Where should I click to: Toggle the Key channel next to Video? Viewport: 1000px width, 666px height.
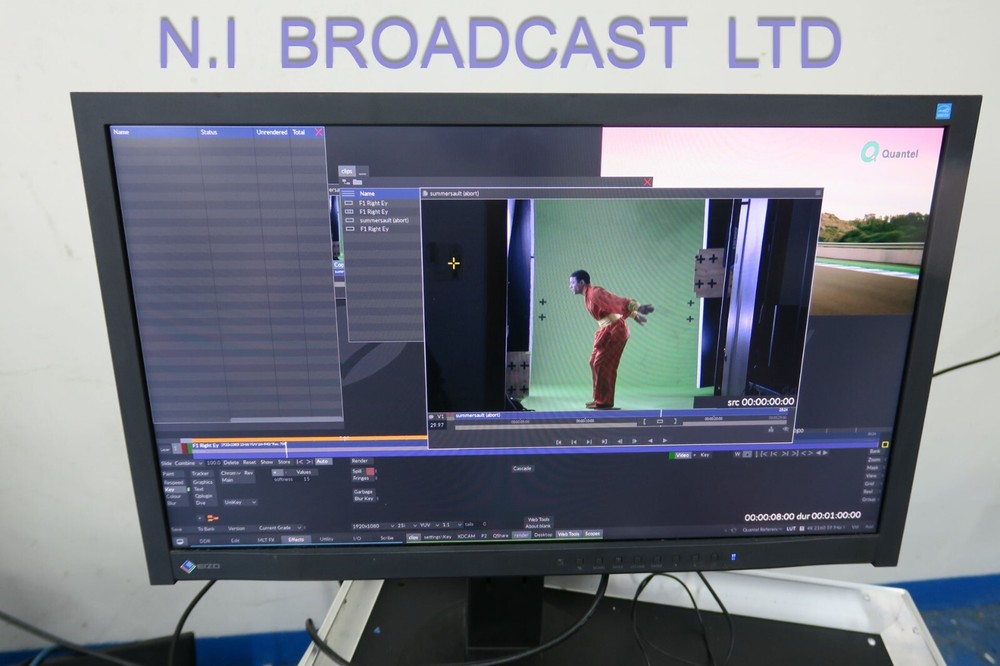704,455
